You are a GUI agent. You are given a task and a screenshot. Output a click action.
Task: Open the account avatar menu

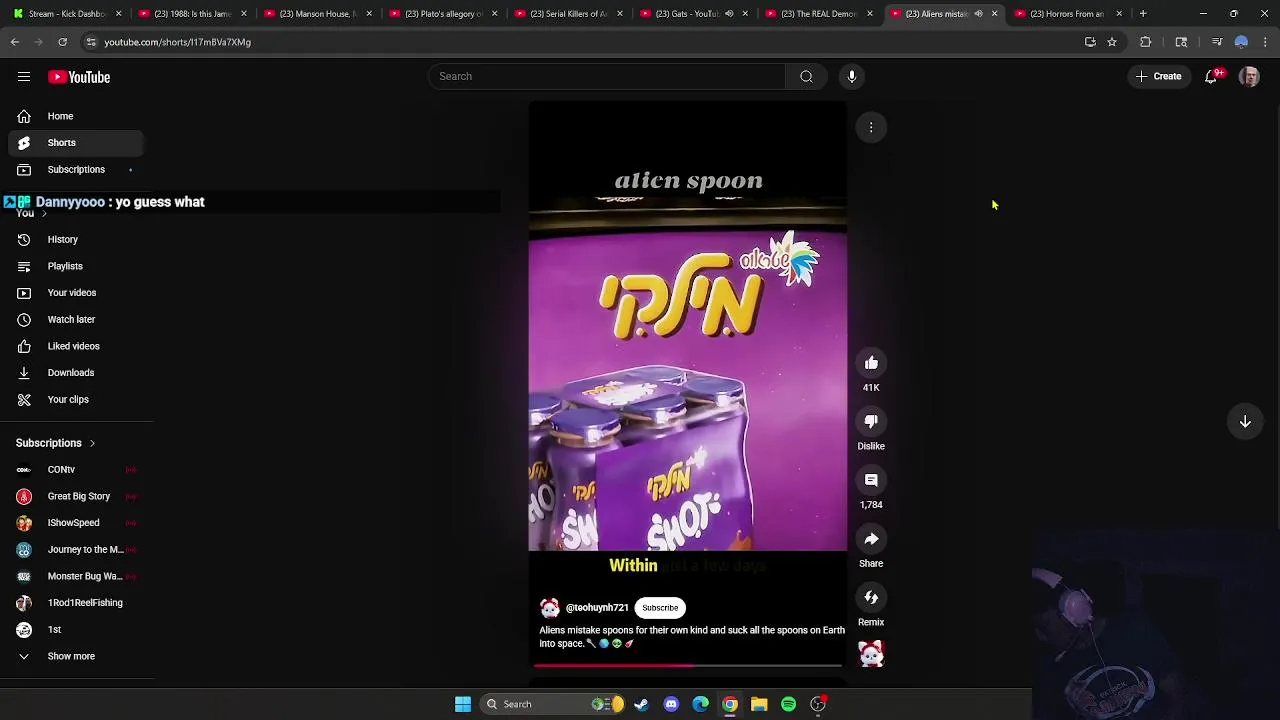[1249, 76]
